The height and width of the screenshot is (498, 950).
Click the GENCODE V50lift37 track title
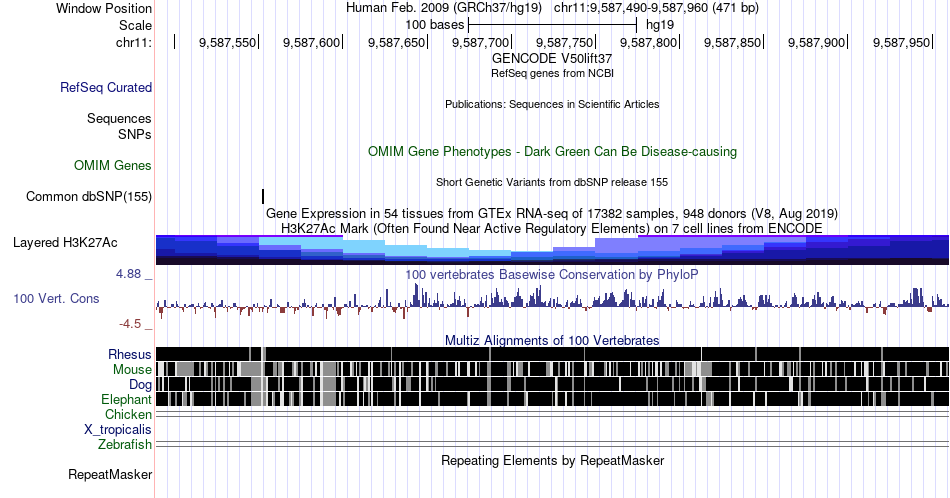point(552,59)
